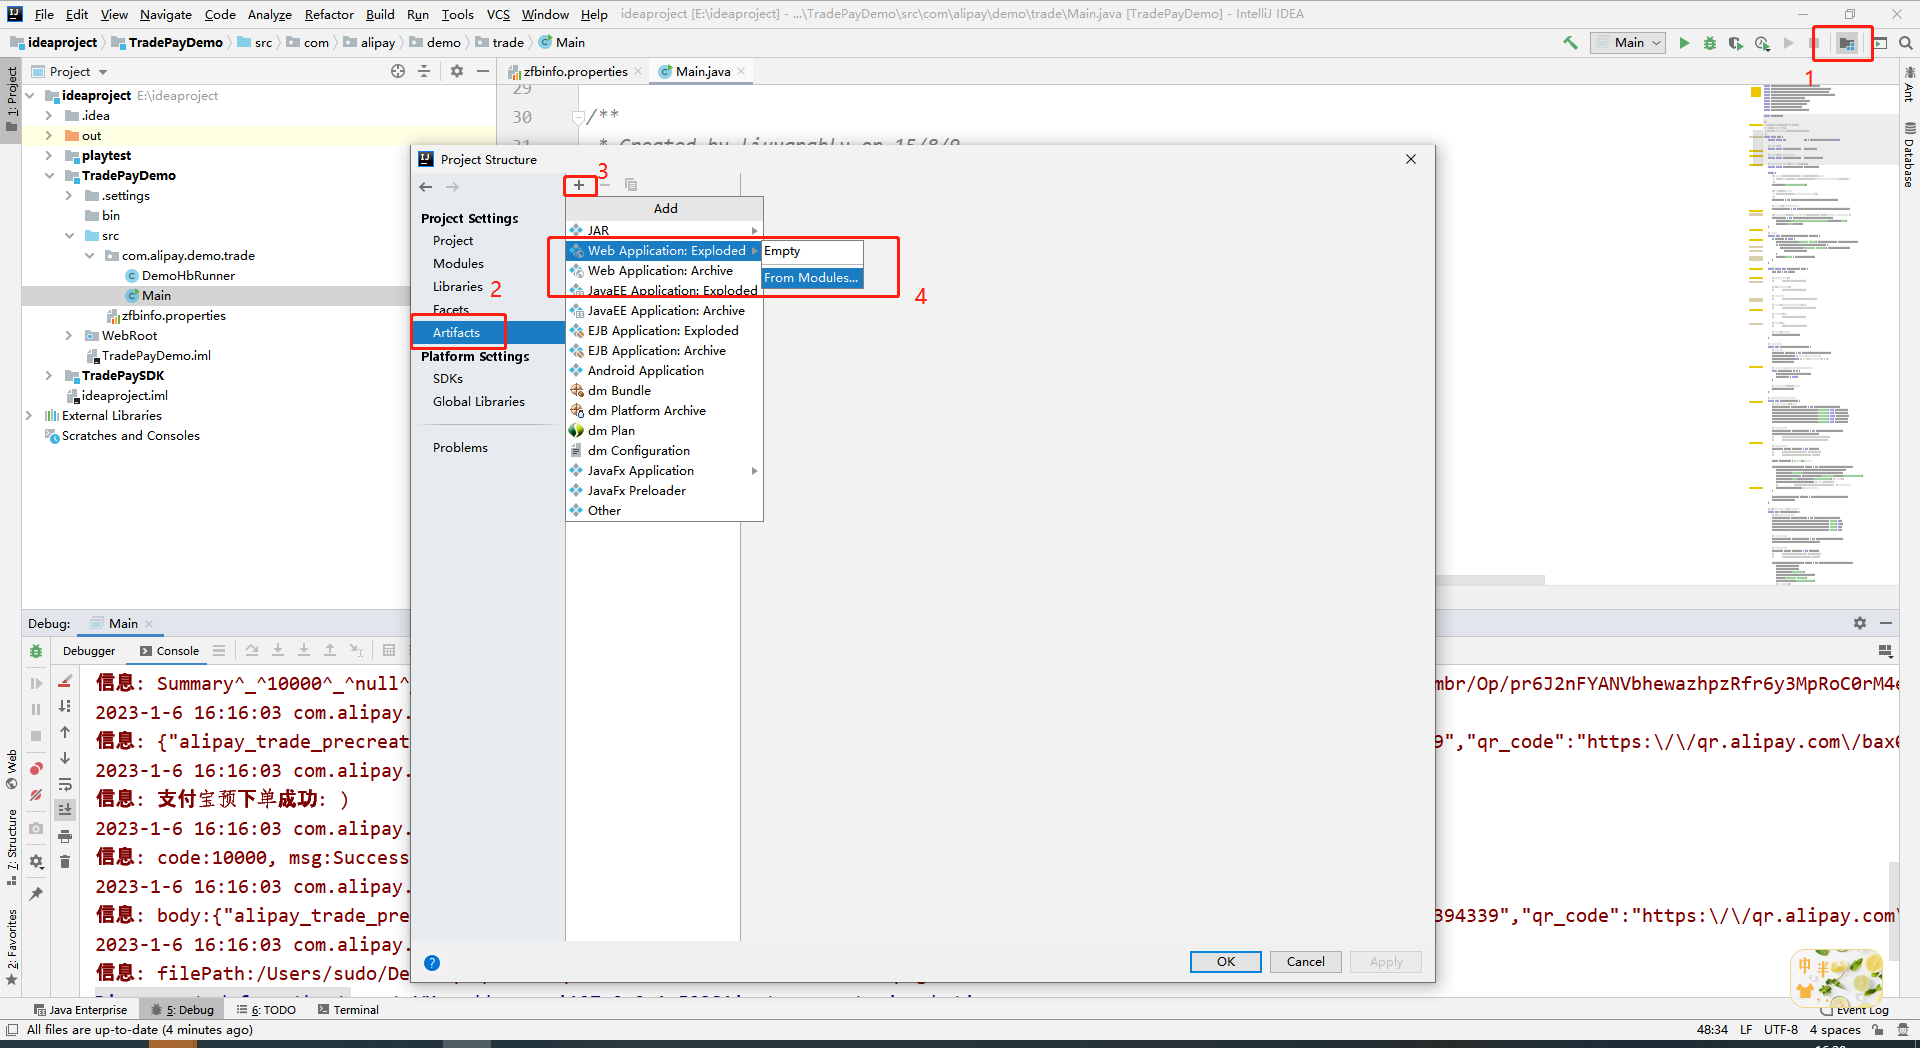Click the Project panel settings gear
The height and width of the screenshot is (1048, 1920).
click(x=457, y=71)
